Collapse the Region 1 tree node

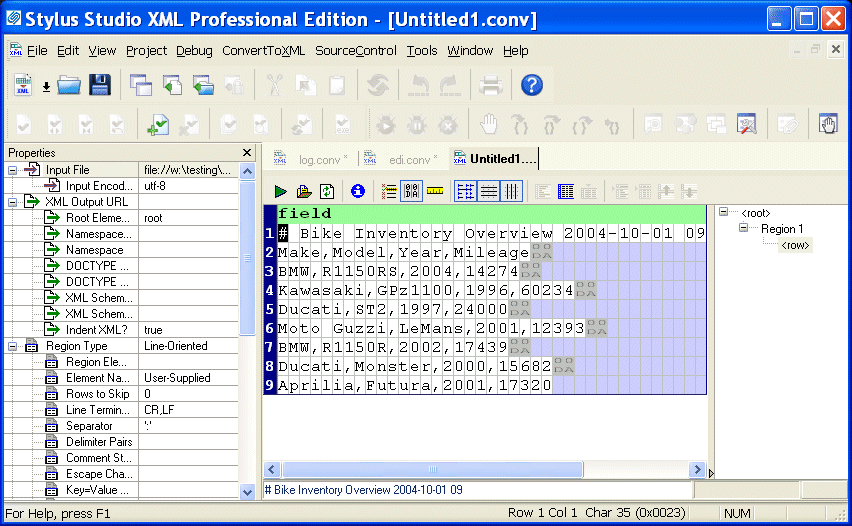[x=743, y=229]
